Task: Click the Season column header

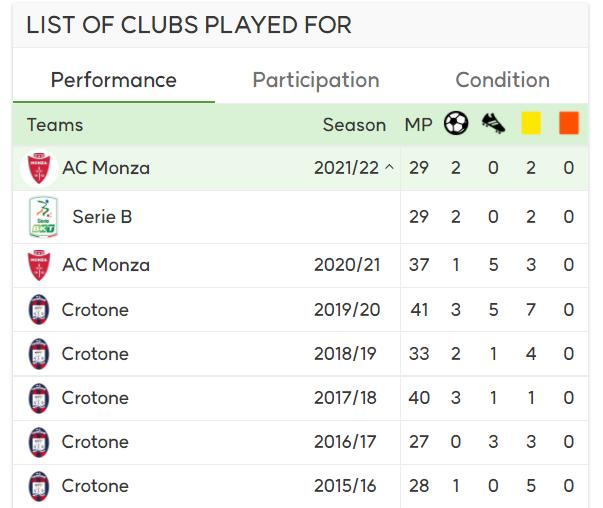Action: 354,125
